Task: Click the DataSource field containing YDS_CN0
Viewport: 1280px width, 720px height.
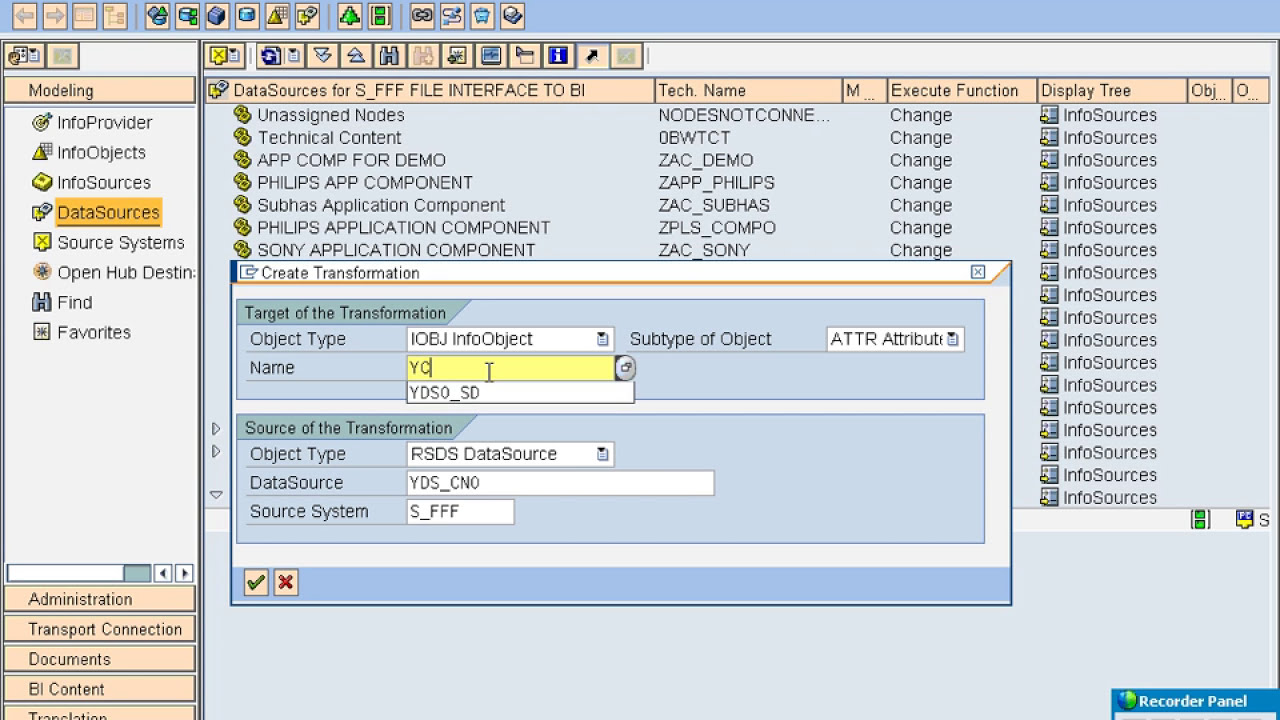Action: 560,483
